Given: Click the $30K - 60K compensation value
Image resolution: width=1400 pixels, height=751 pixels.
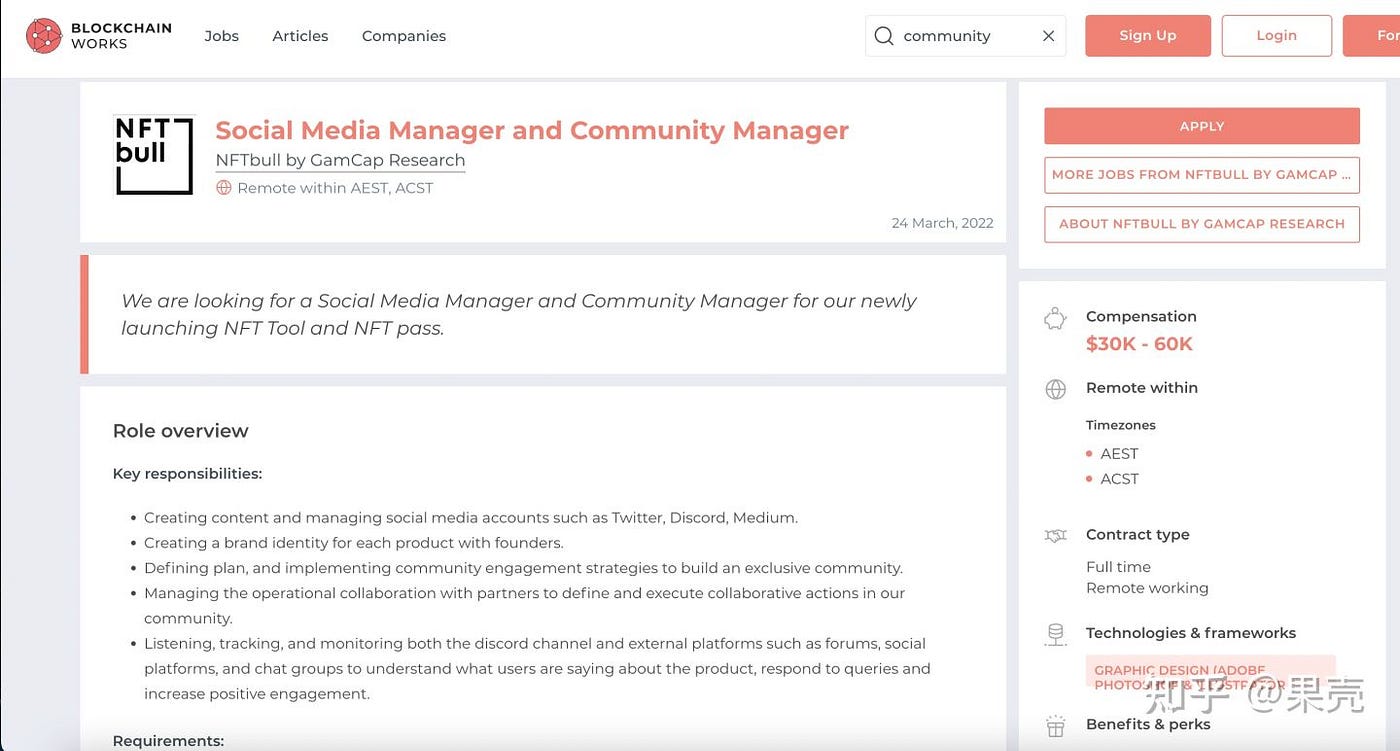Looking at the screenshot, I should [1139, 344].
